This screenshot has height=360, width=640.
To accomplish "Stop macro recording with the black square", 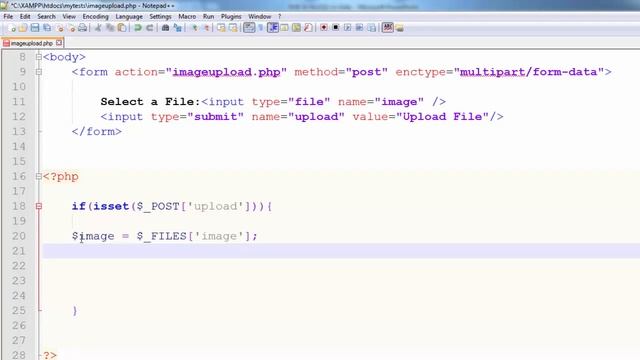I will tap(336, 28).
